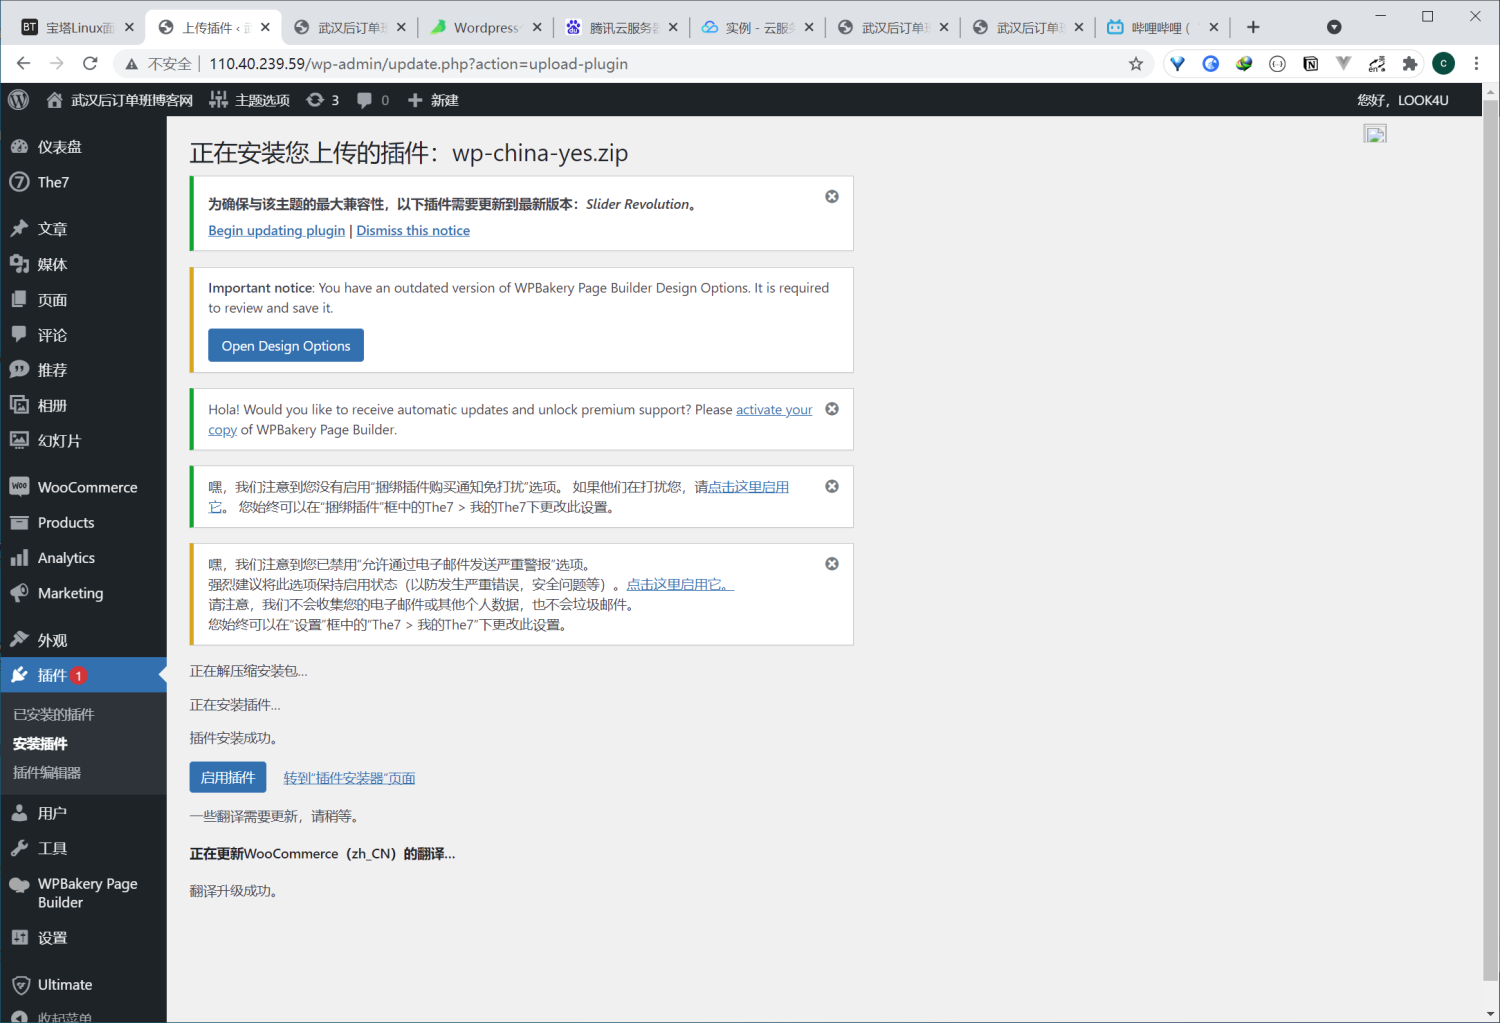The height and width of the screenshot is (1023, 1500).
Task: Click the vertical page scrollbar
Action: [x=1491, y=540]
